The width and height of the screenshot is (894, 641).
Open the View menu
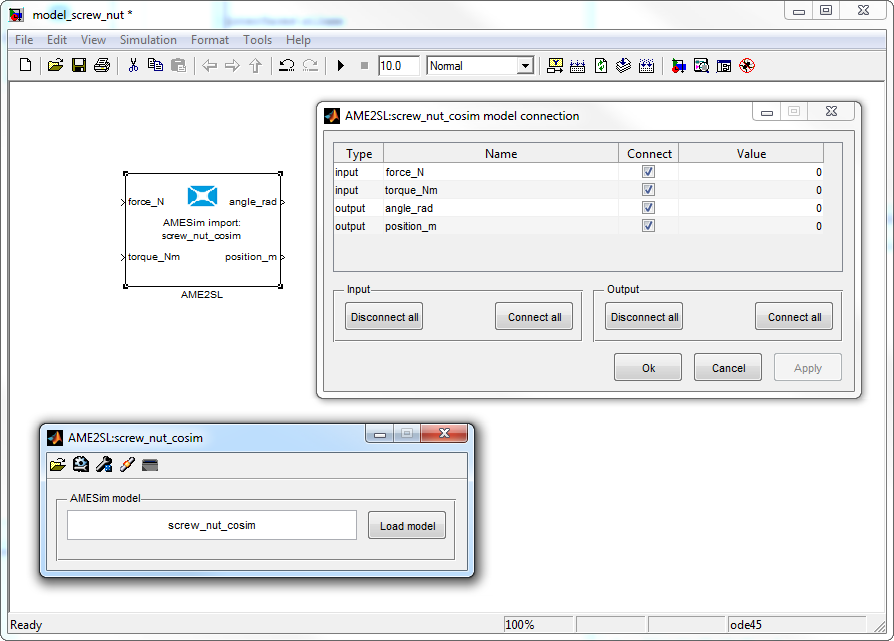click(x=93, y=40)
